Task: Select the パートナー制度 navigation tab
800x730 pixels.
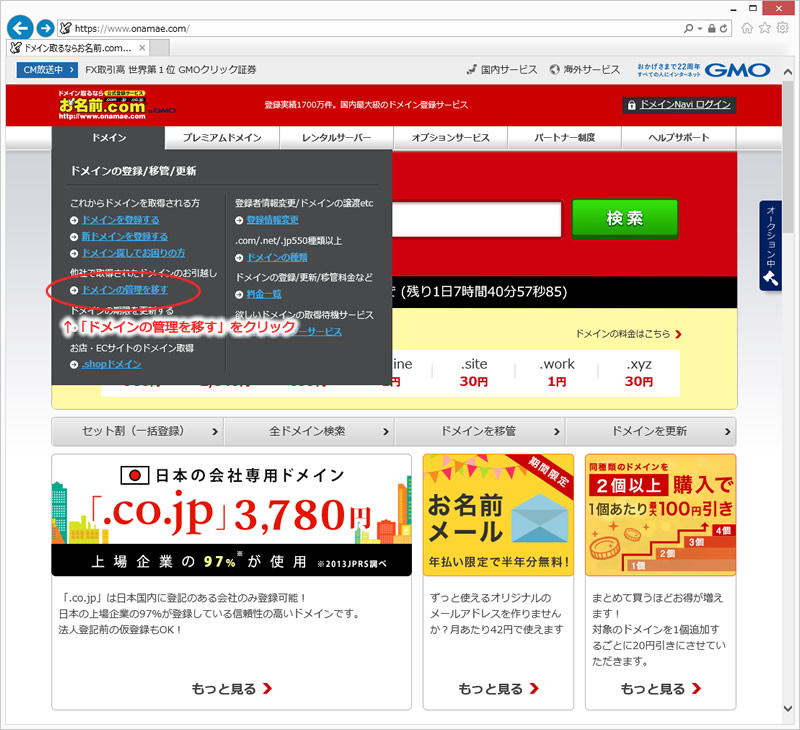Action: coord(565,138)
